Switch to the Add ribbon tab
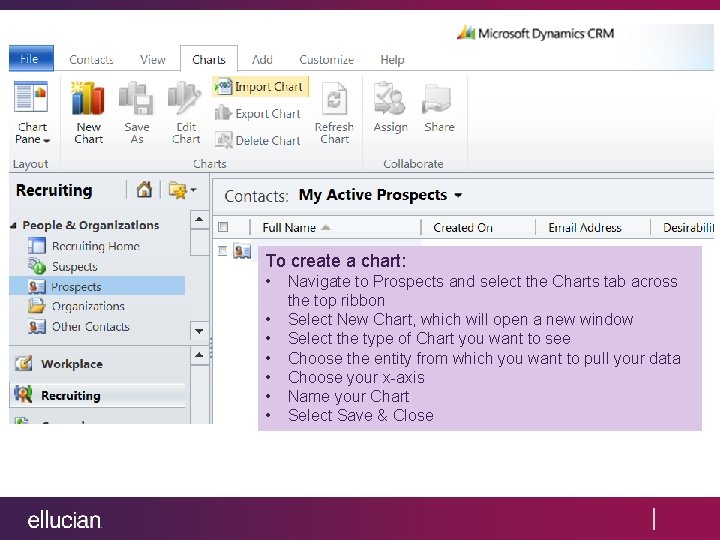The width and height of the screenshot is (720, 540). pyautogui.click(x=262, y=60)
